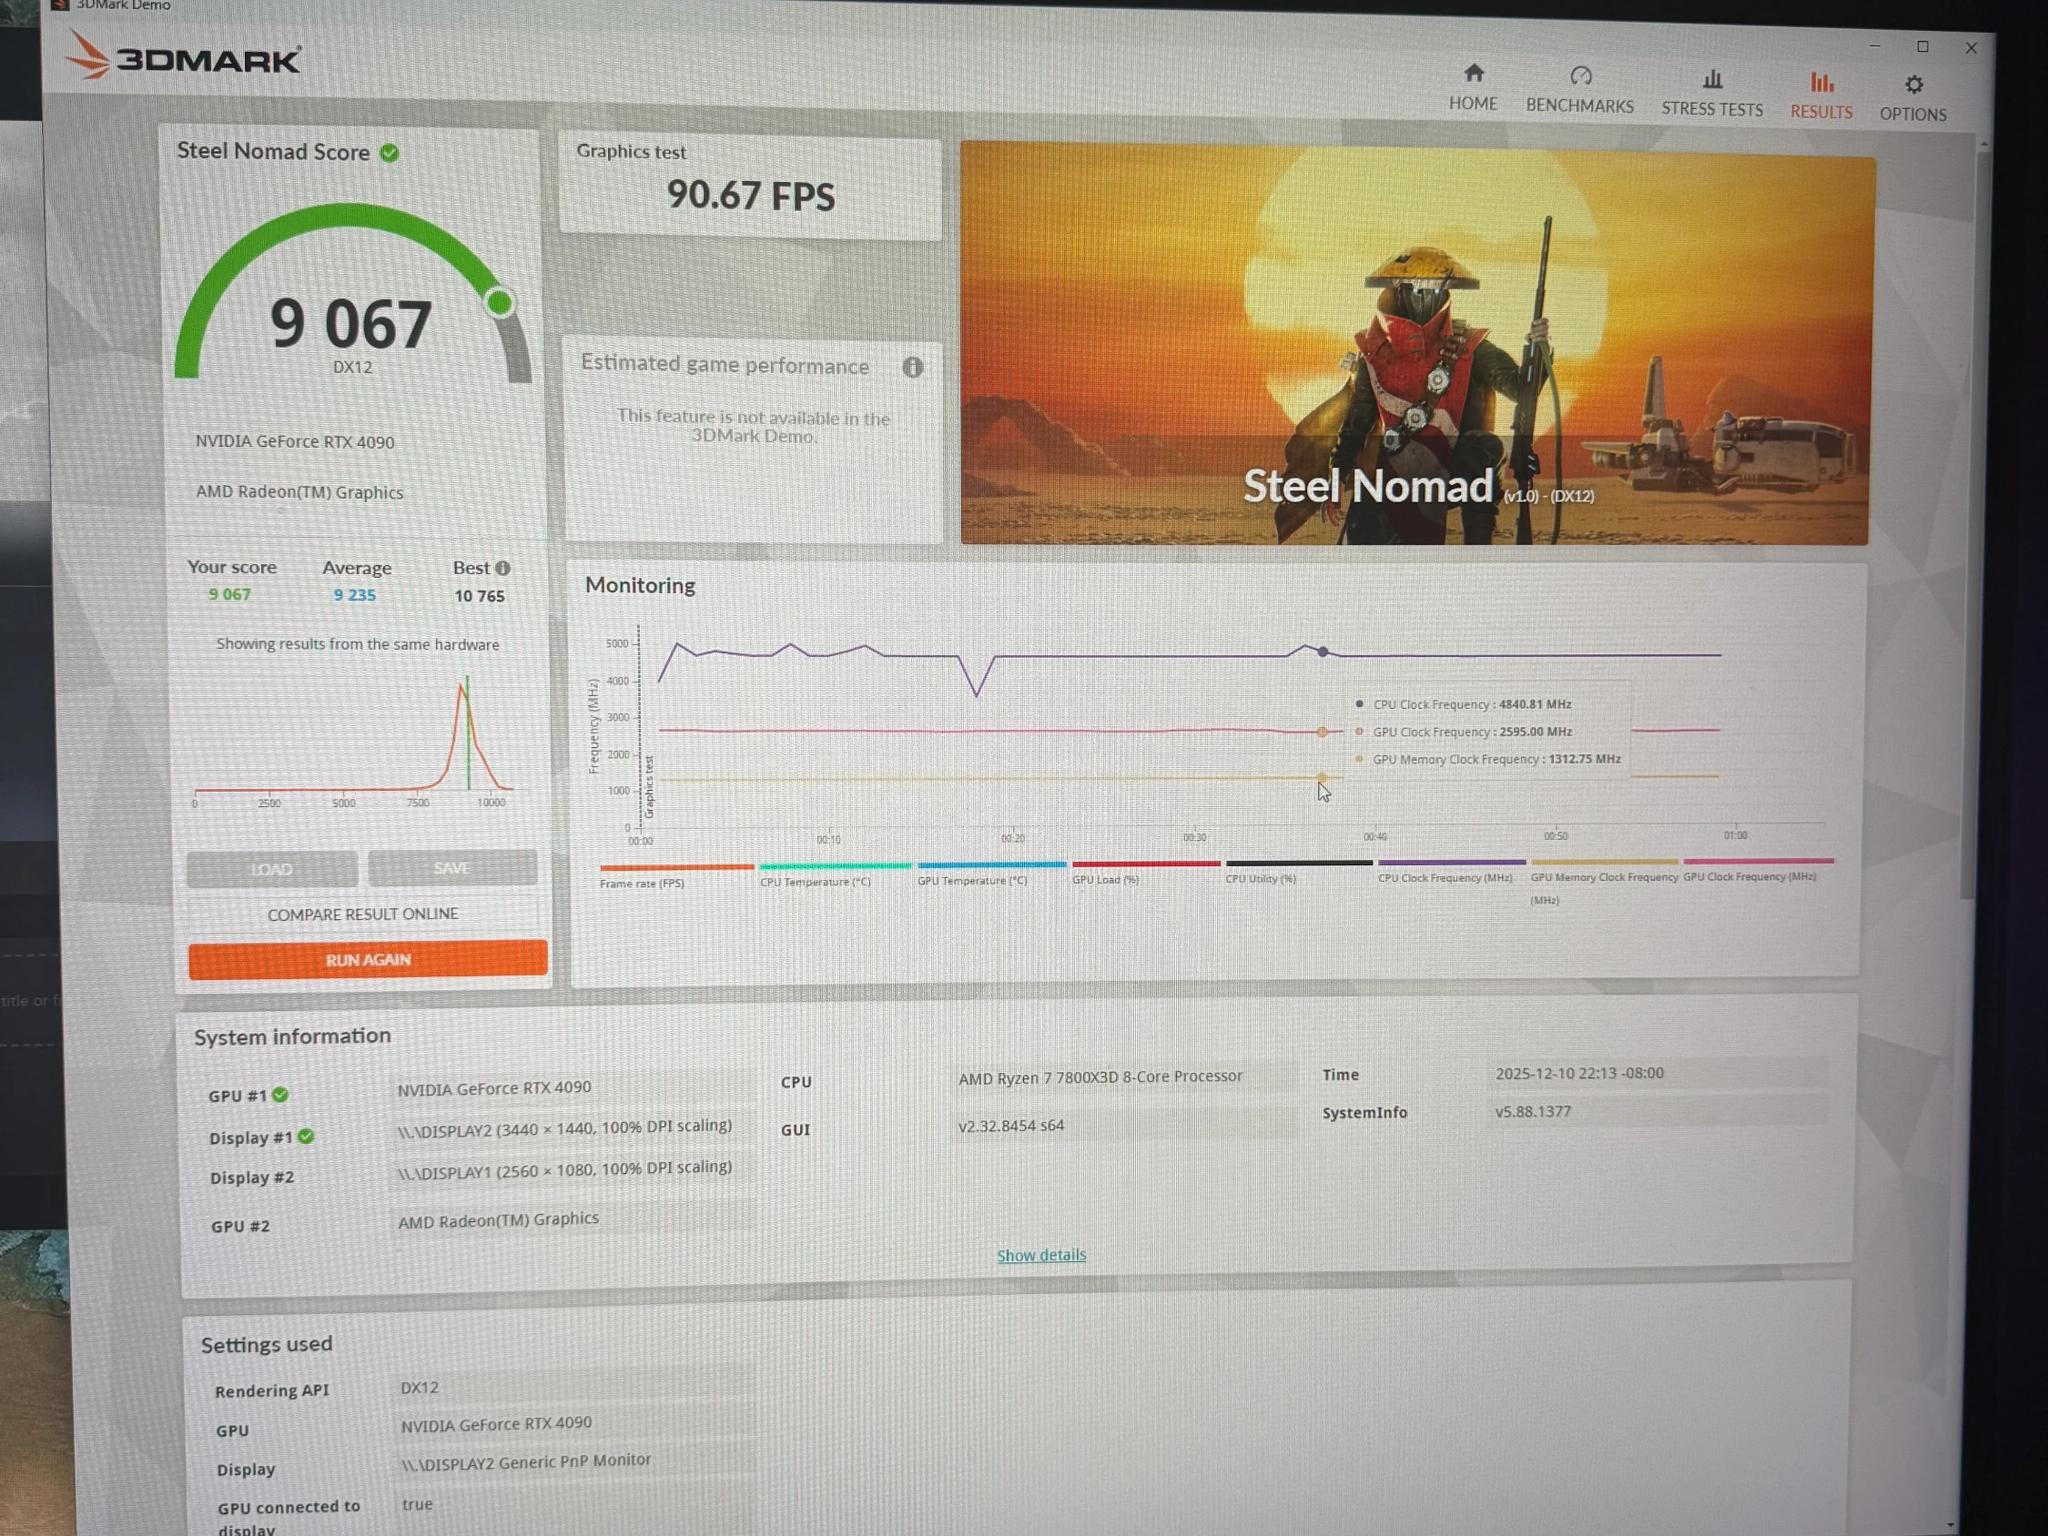Select the Results tab

click(x=1821, y=96)
